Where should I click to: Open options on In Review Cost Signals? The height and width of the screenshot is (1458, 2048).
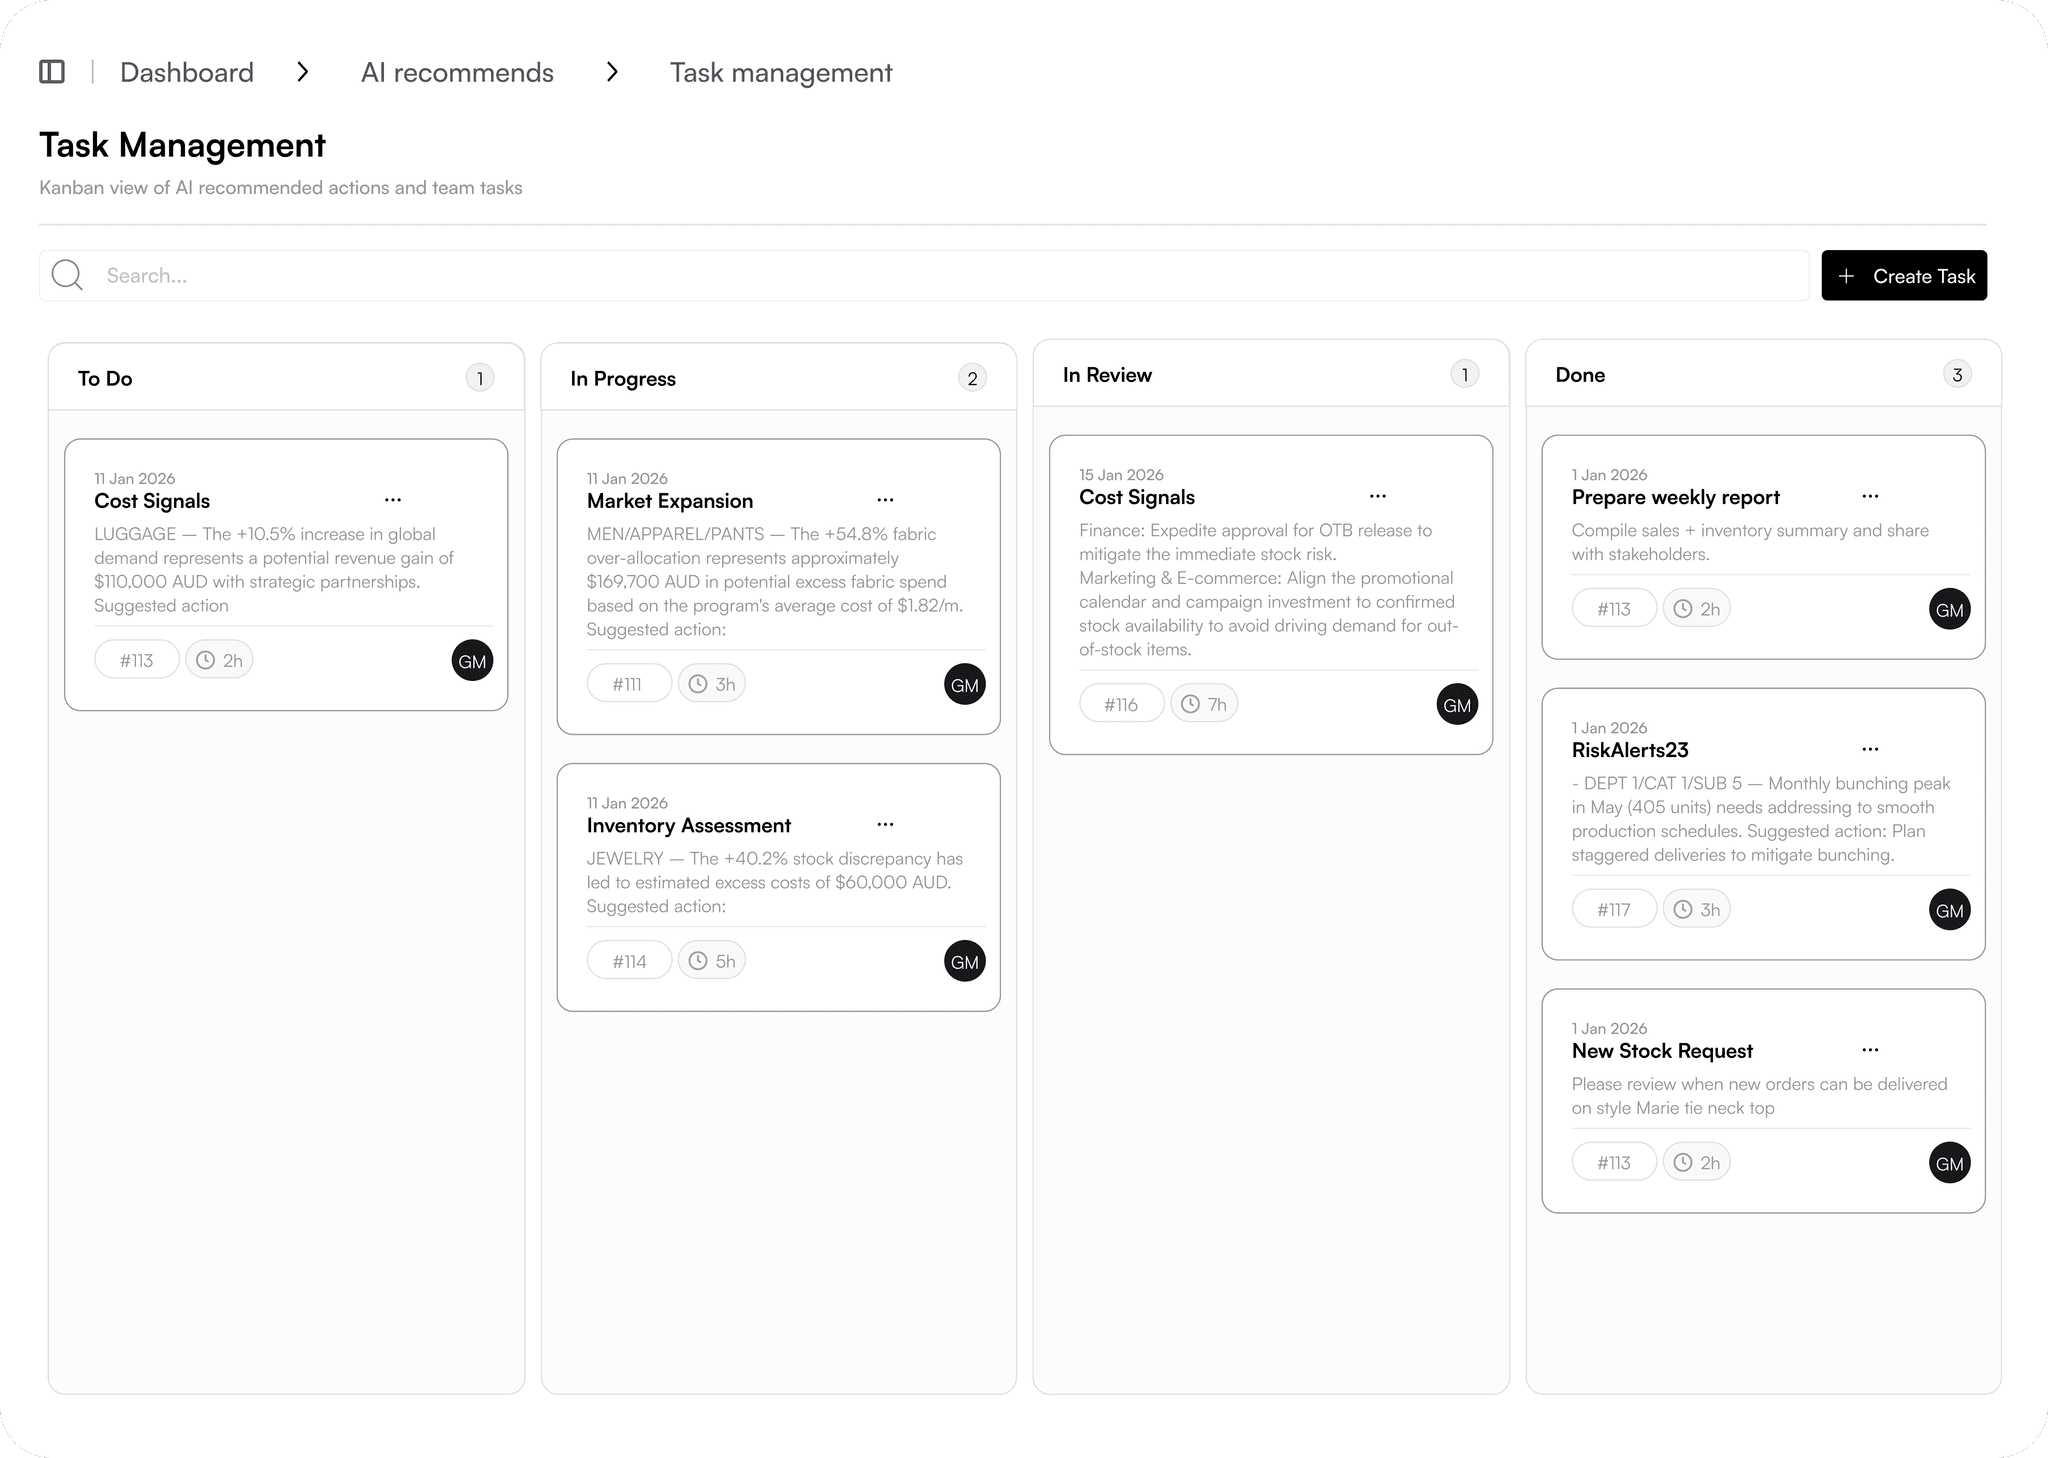click(1378, 496)
